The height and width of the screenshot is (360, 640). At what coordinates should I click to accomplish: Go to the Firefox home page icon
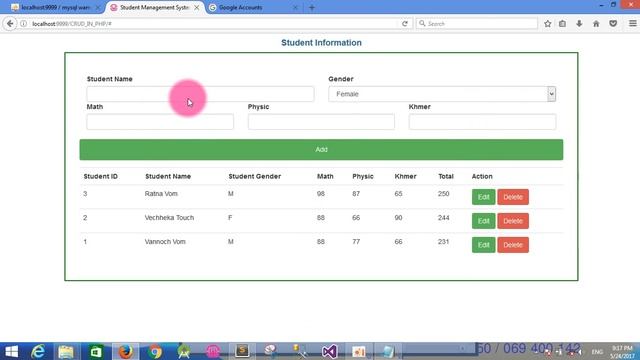pyautogui.click(x=596, y=24)
